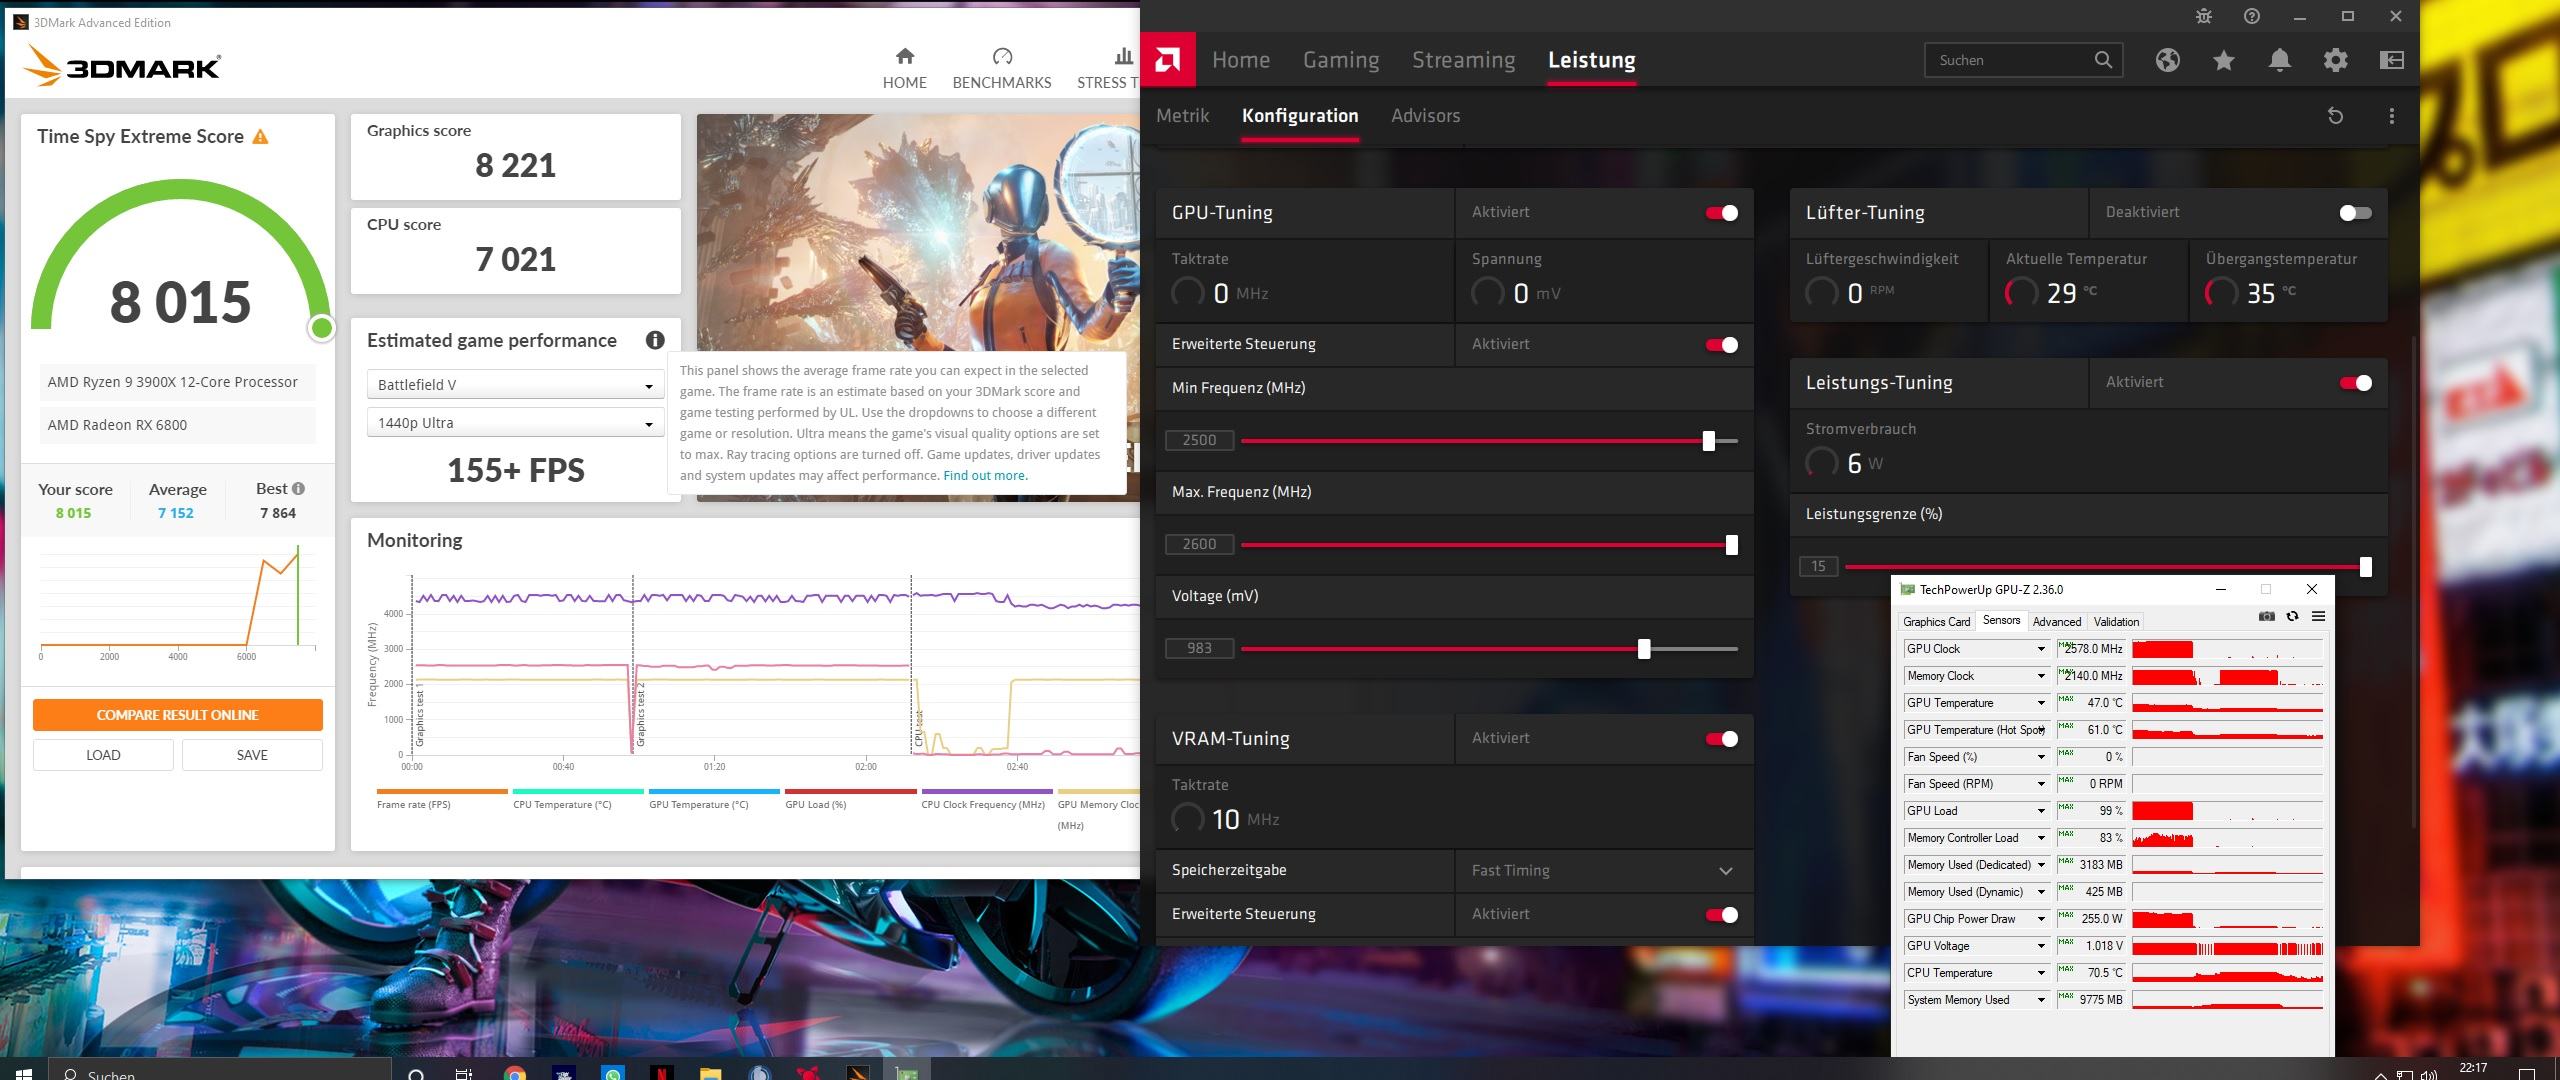
Task: Go to Radeon Software Home tab
Action: pos(1240,60)
